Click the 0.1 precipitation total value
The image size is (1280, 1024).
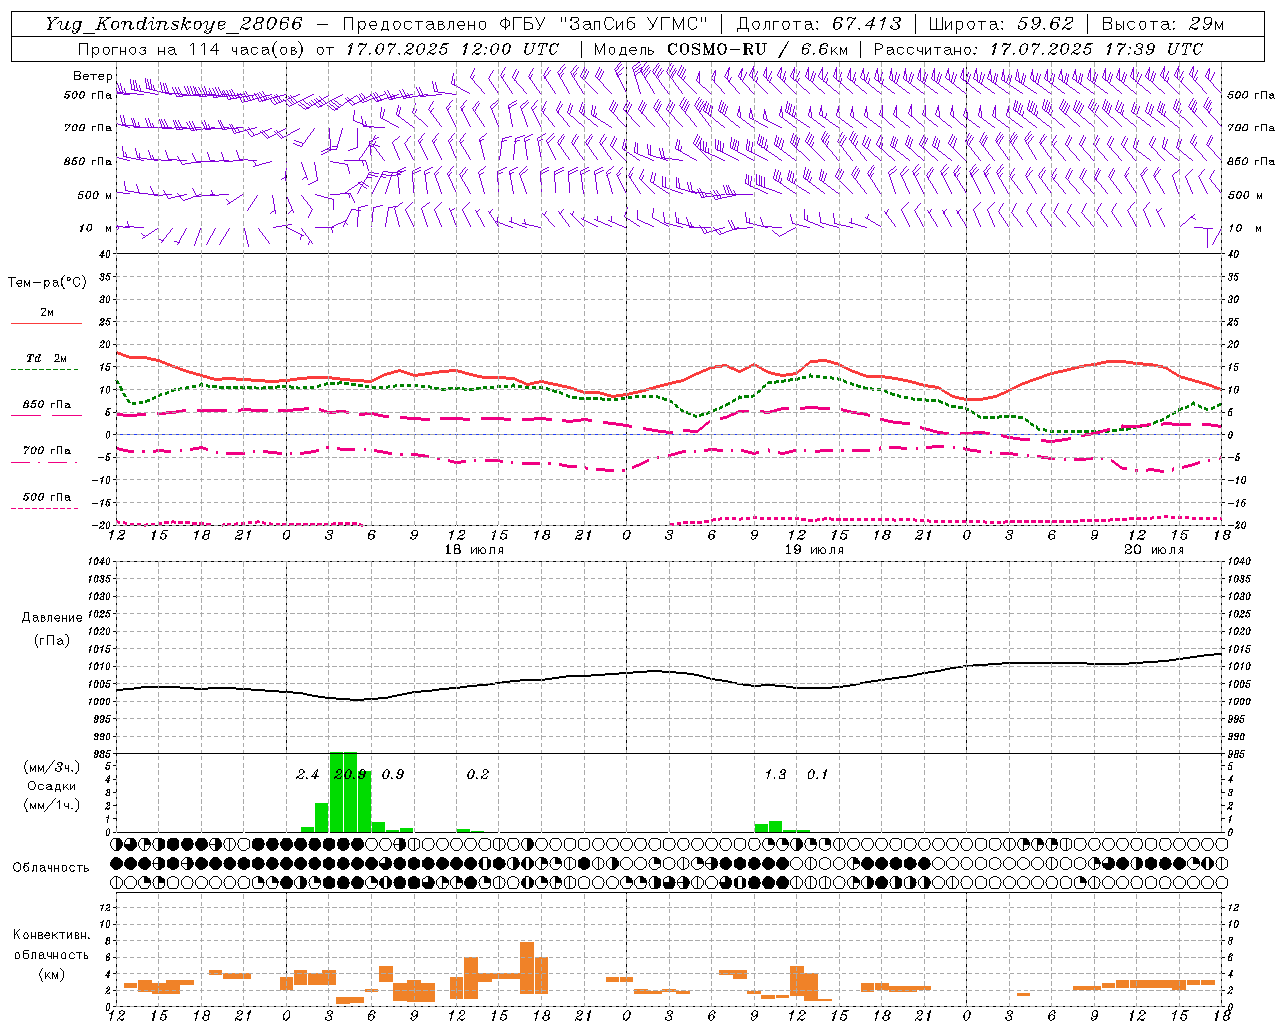click(818, 774)
